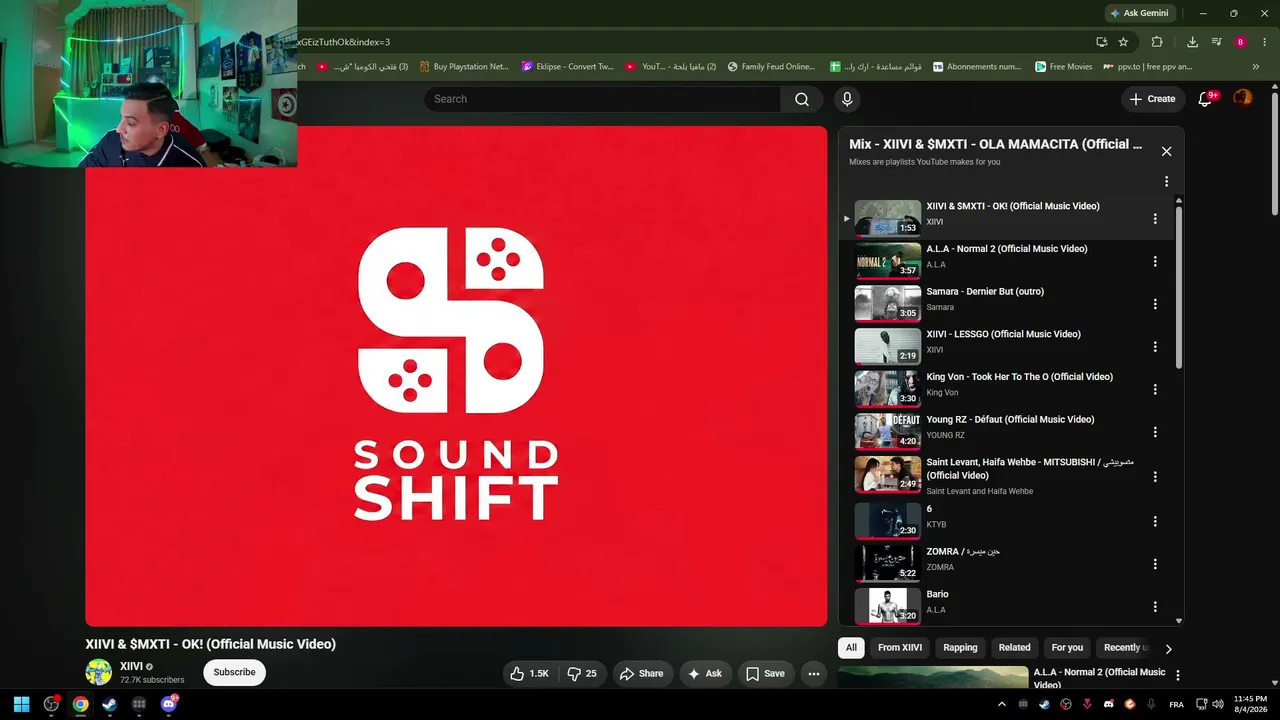Image resolution: width=1280 pixels, height=720 pixels.
Task: Open Steam from the taskbar
Action: coord(109,704)
